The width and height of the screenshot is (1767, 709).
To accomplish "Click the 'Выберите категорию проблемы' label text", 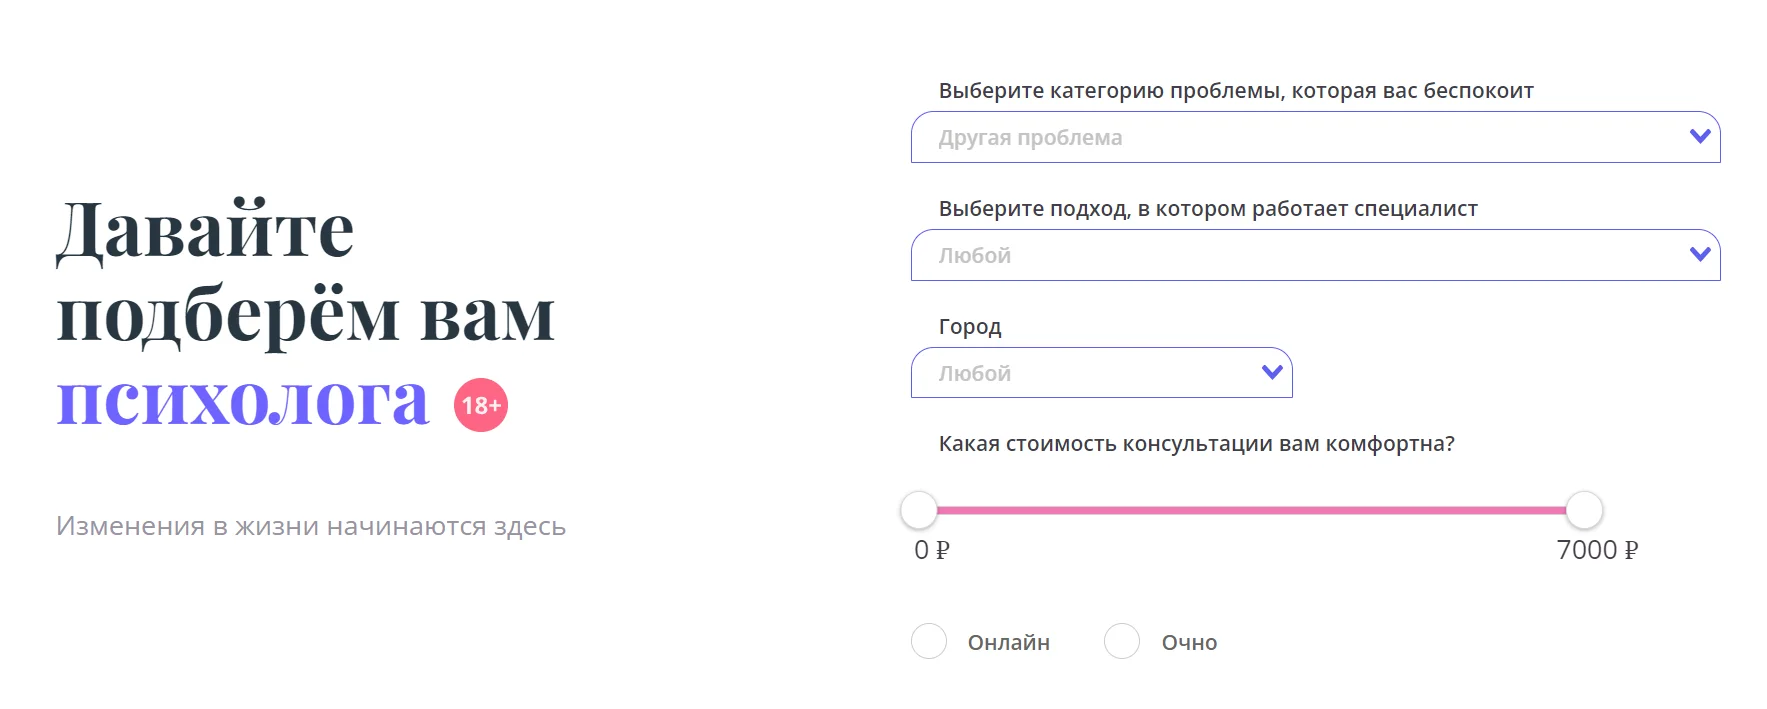I will pos(1236,91).
